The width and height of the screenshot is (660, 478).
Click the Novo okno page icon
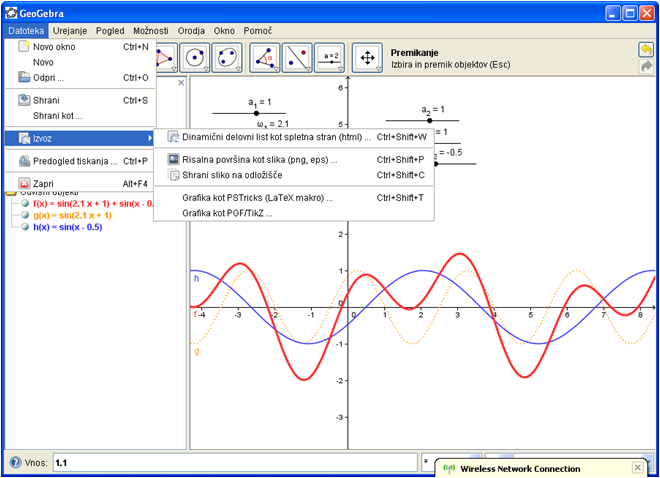24,46
